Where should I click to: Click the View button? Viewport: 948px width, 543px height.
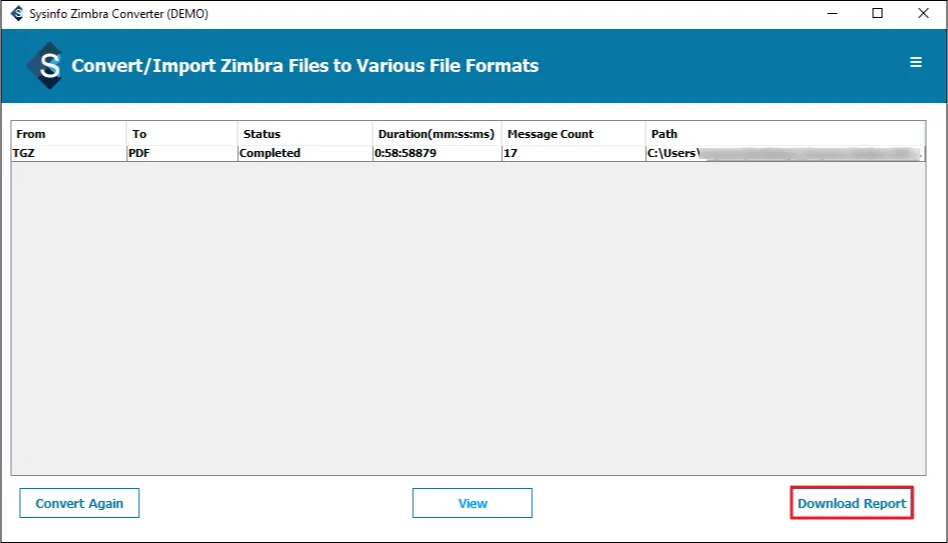472,503
